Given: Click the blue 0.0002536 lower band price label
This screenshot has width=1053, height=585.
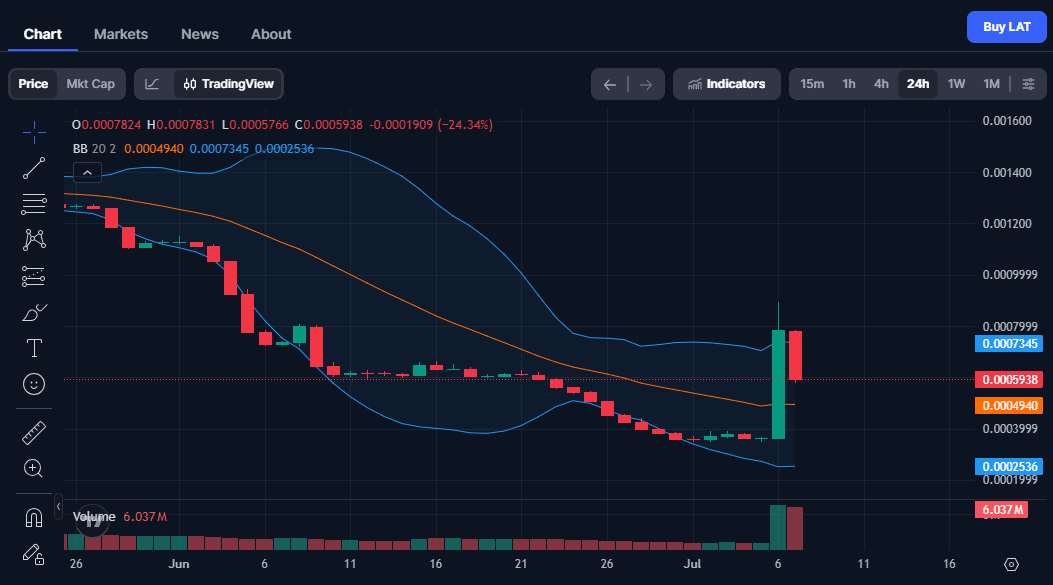Looking at the screenshot, I should [1009, 467].
